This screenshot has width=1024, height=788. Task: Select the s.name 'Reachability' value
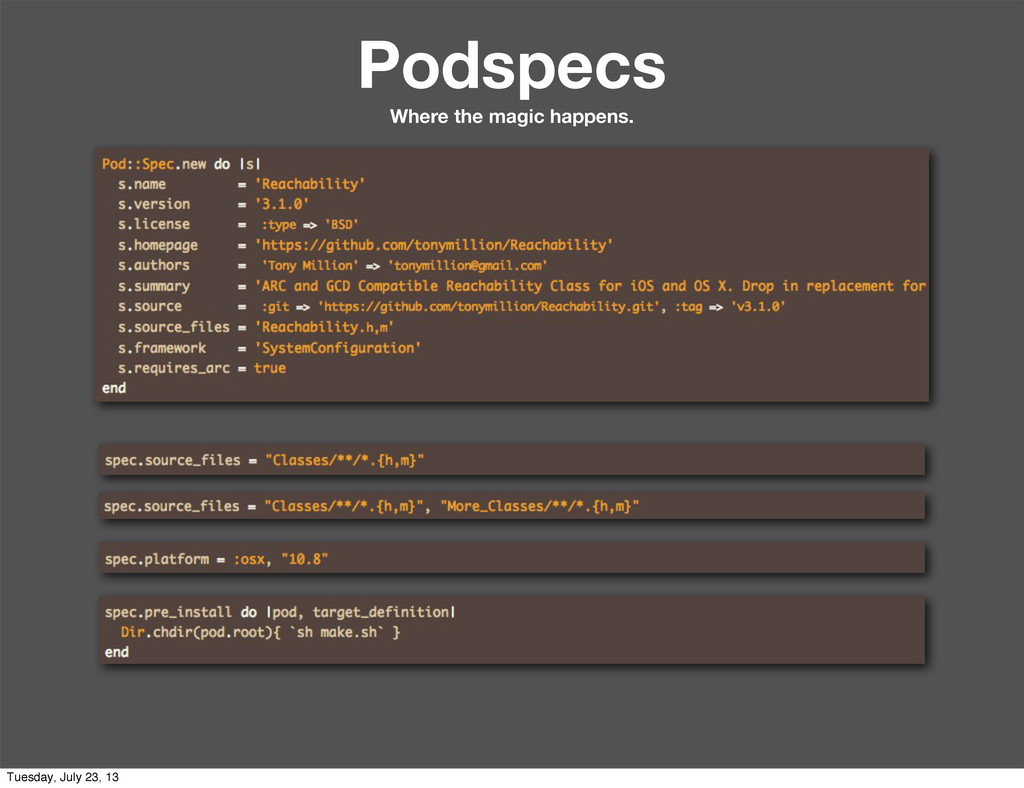click(310, 184)
